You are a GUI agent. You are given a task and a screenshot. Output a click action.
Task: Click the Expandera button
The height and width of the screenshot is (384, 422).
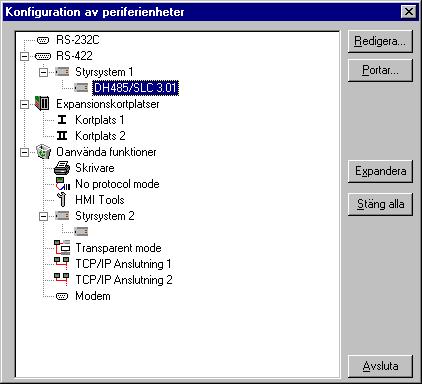point(380,171)
